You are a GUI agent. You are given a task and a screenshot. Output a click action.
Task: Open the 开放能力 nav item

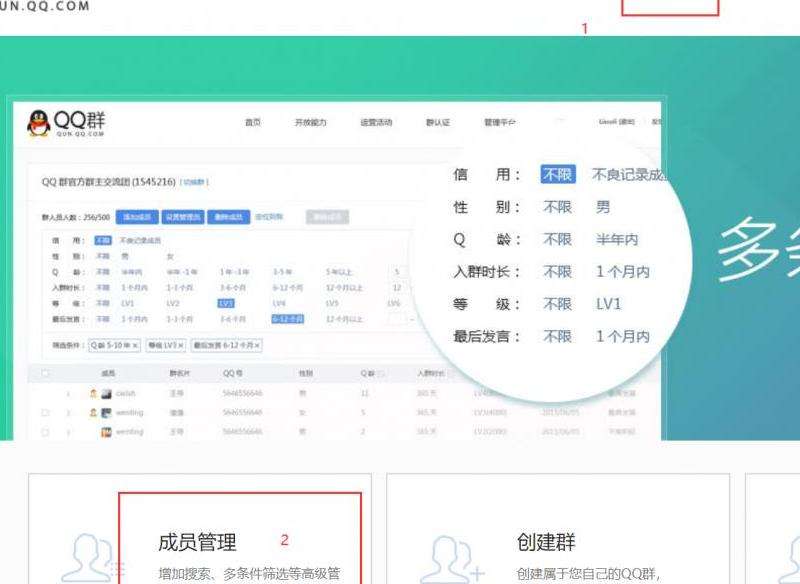311,122
